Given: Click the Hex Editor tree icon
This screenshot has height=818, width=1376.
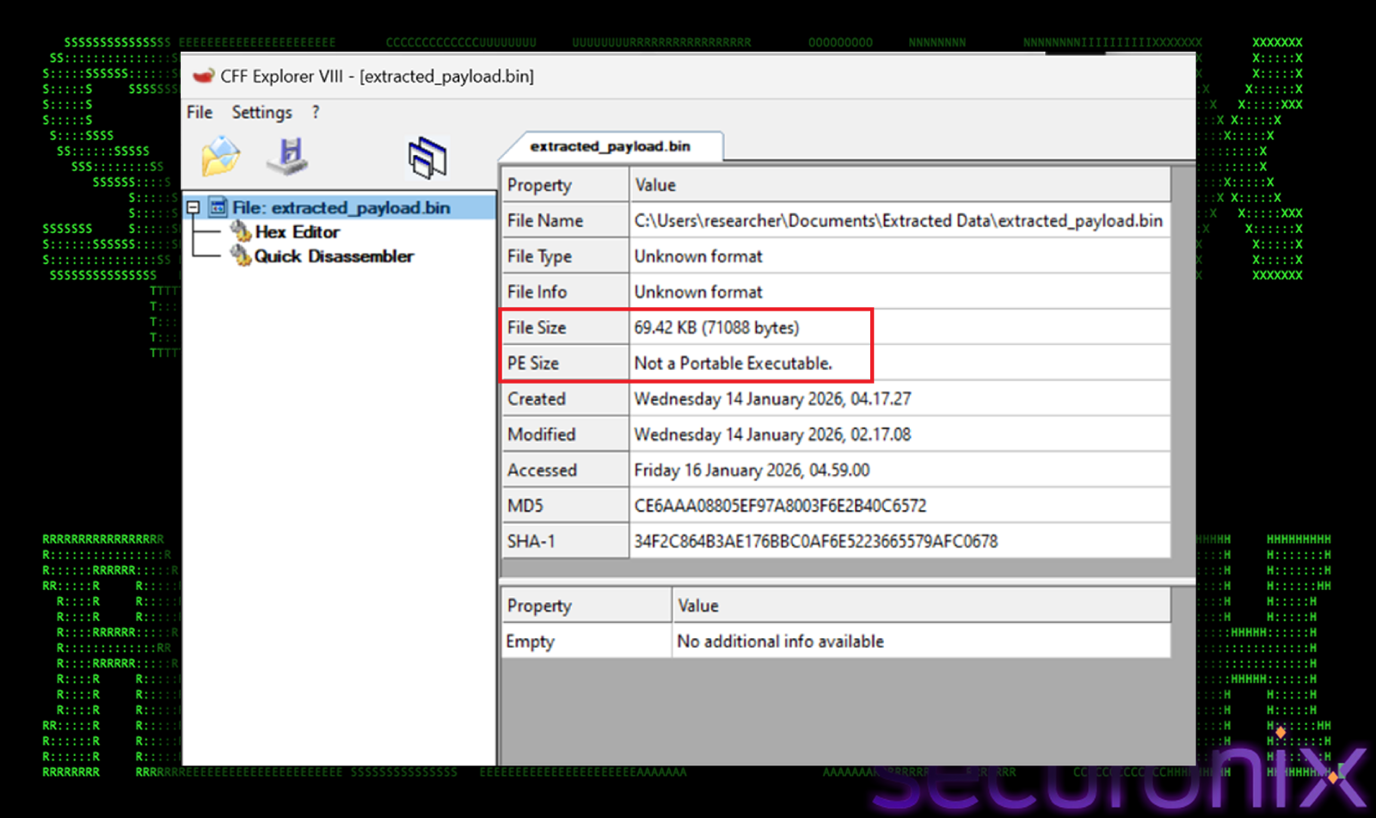Looking at the screenshot, I should coord(240,232).
